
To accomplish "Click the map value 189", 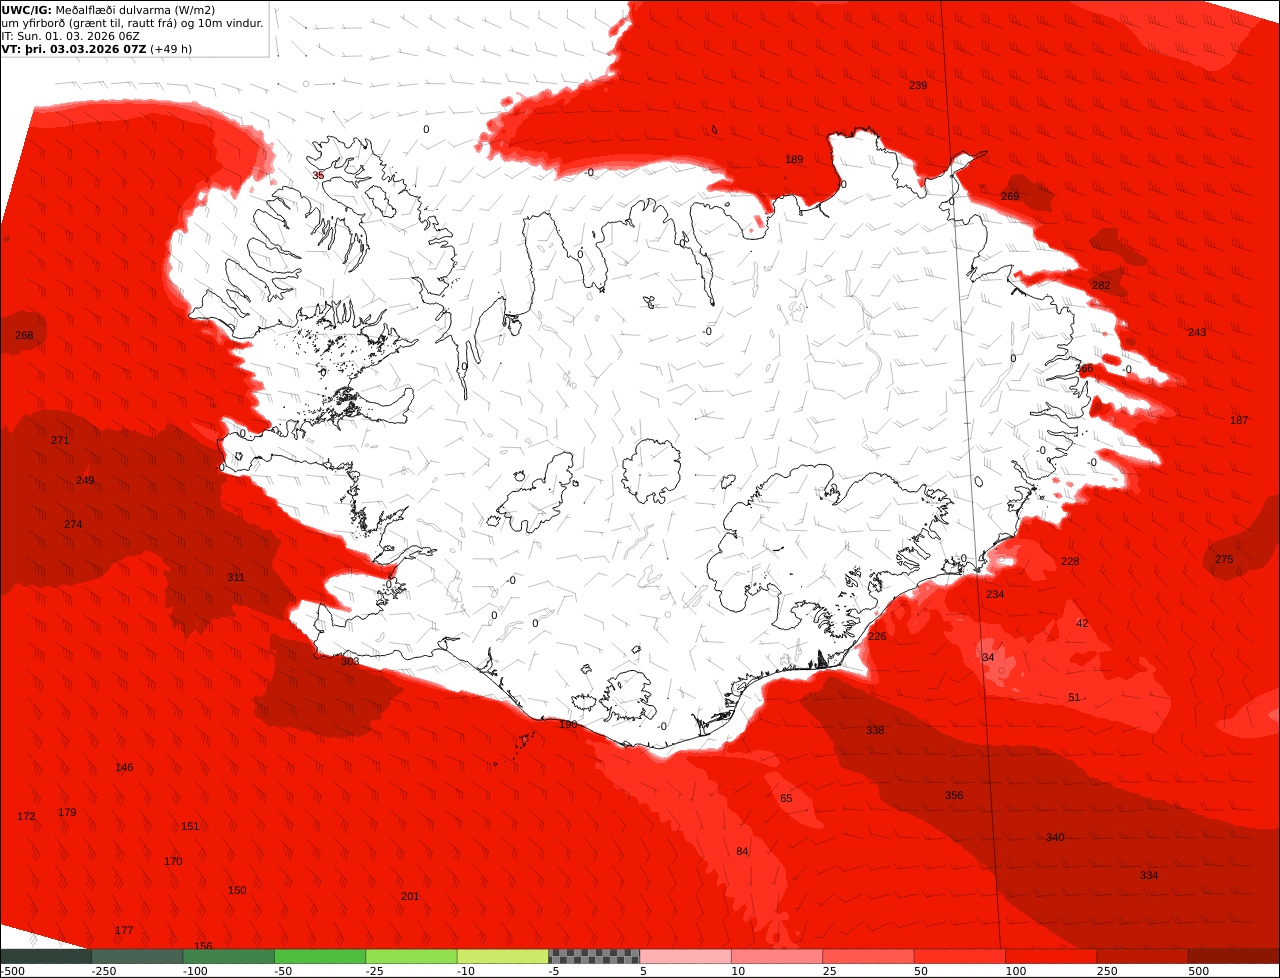I will [x=794, y=159].
